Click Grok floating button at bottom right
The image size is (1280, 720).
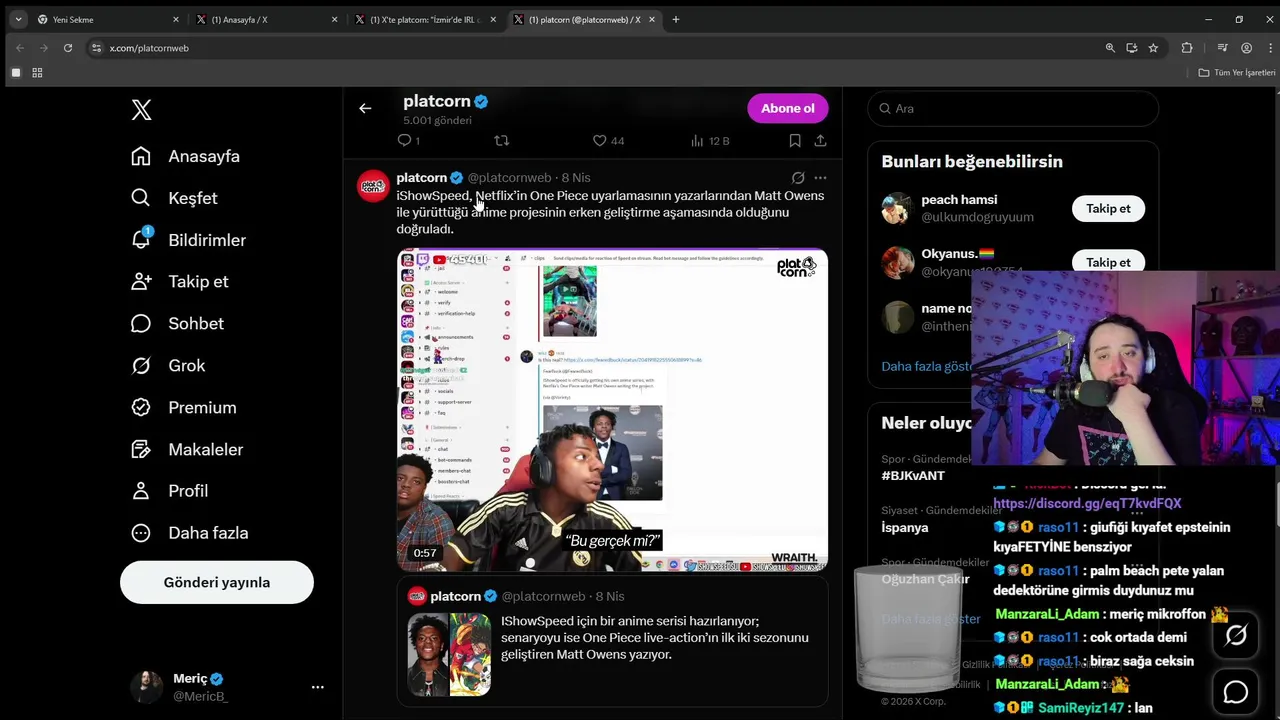tap(1236, 636)
